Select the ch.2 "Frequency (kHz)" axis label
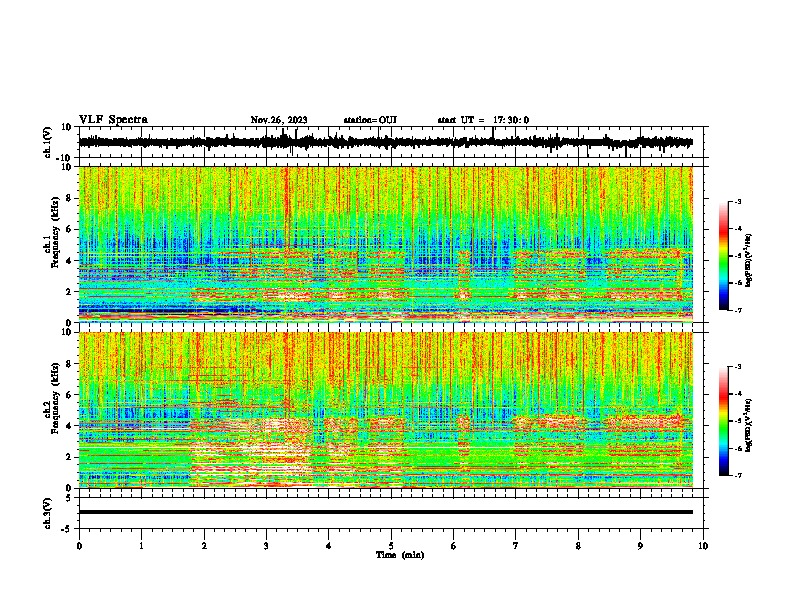 click(x=55, y=398)
